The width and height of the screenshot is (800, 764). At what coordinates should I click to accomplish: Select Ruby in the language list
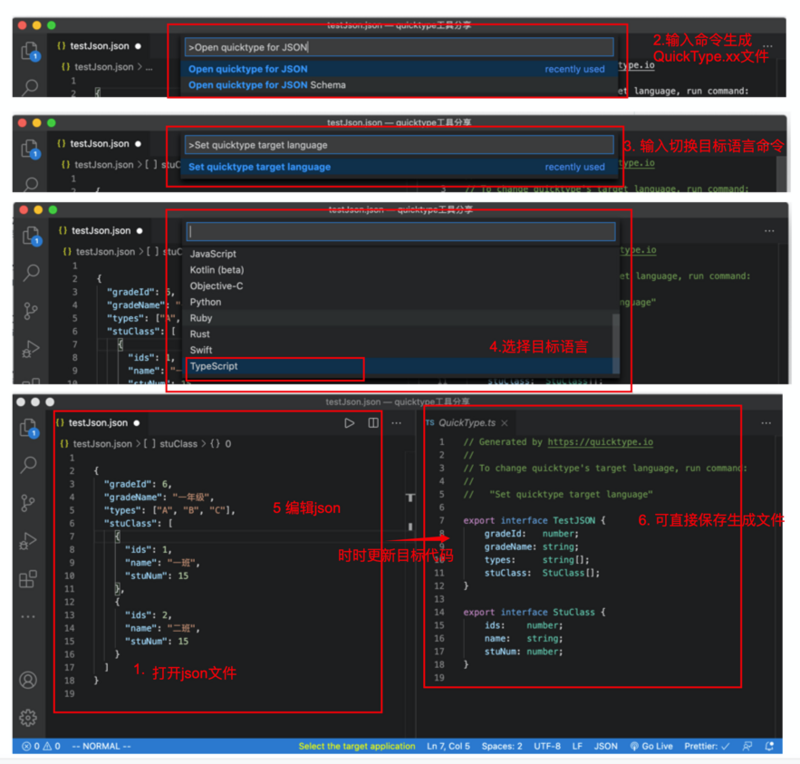tap(400, 318)
